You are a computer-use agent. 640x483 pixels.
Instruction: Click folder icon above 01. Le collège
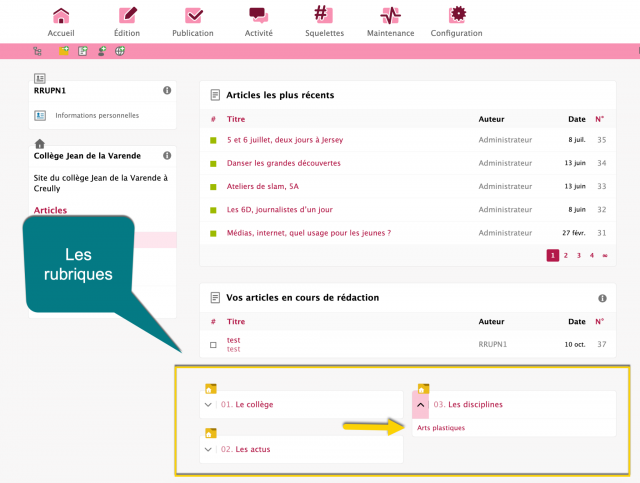(x=211, y=389)
